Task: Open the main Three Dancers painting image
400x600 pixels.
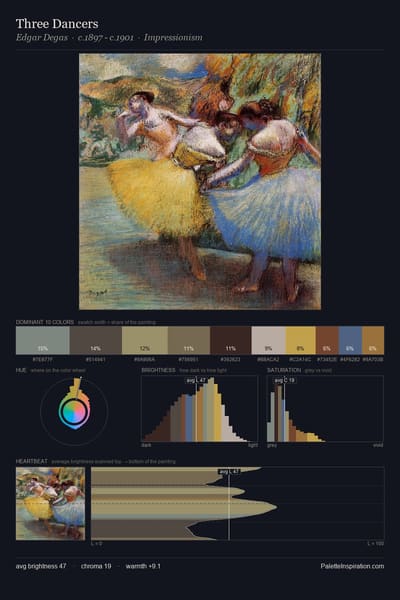Action: (200, 181)
